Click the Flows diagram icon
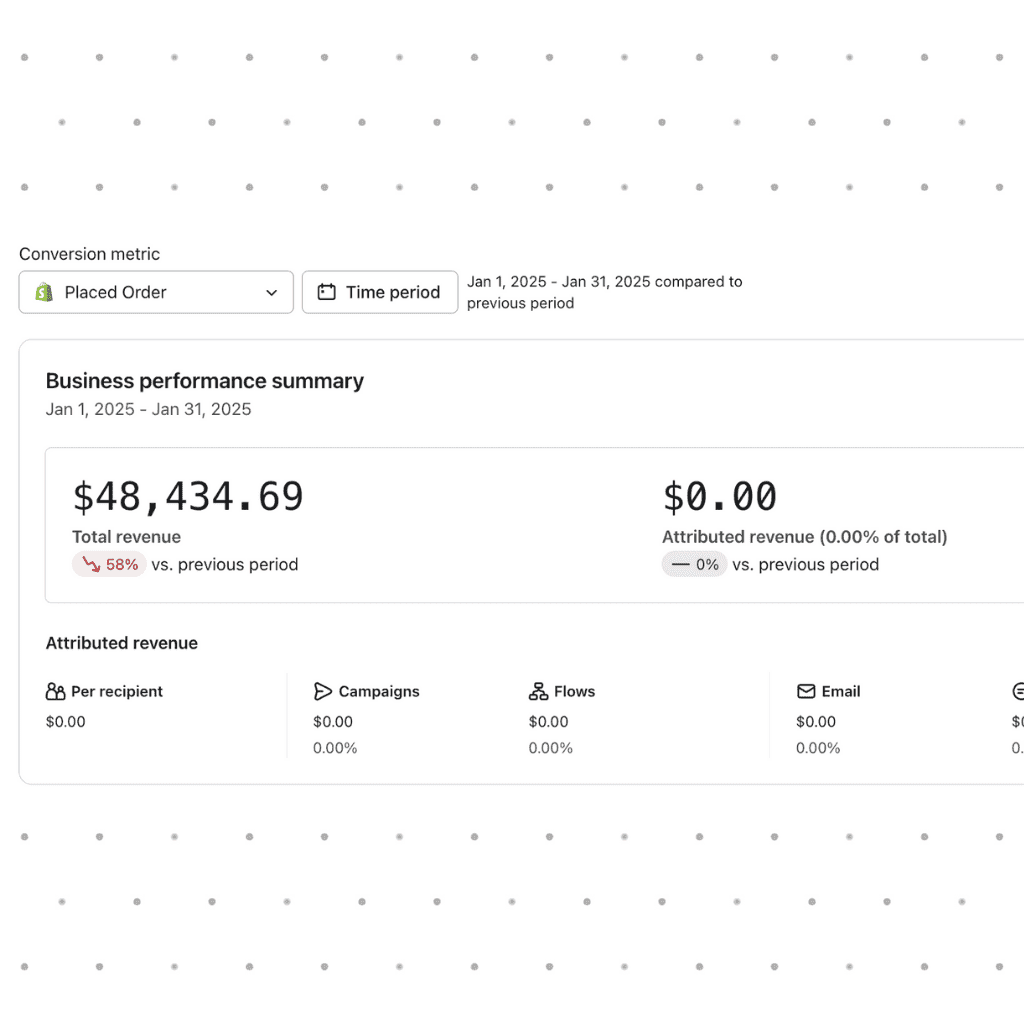 [538, 691]
